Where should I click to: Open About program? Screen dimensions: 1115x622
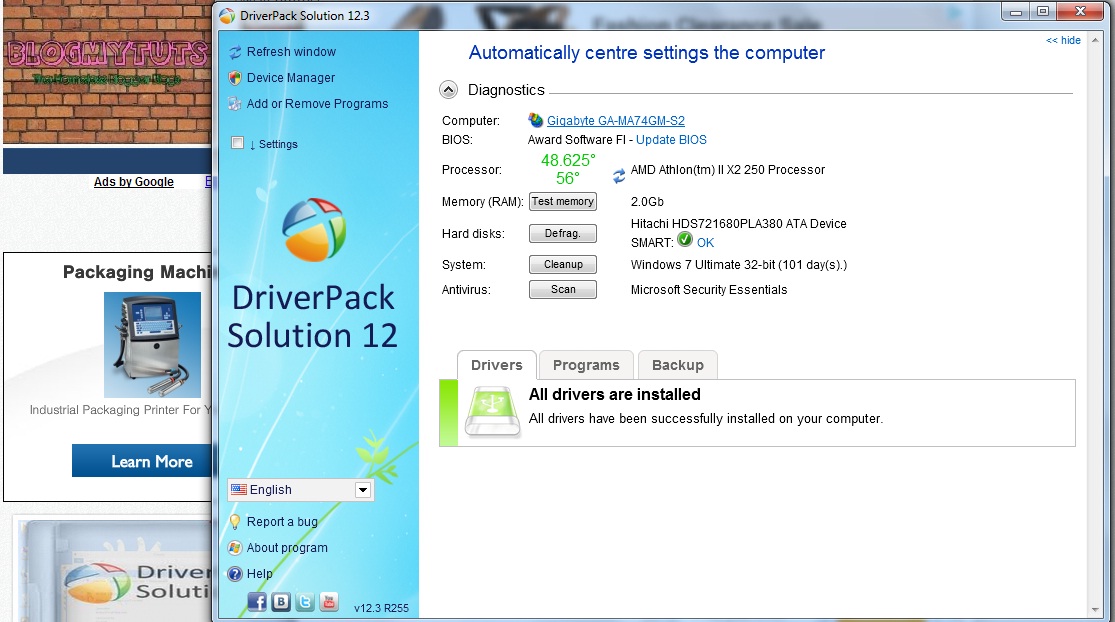click(x=287, y=548)
